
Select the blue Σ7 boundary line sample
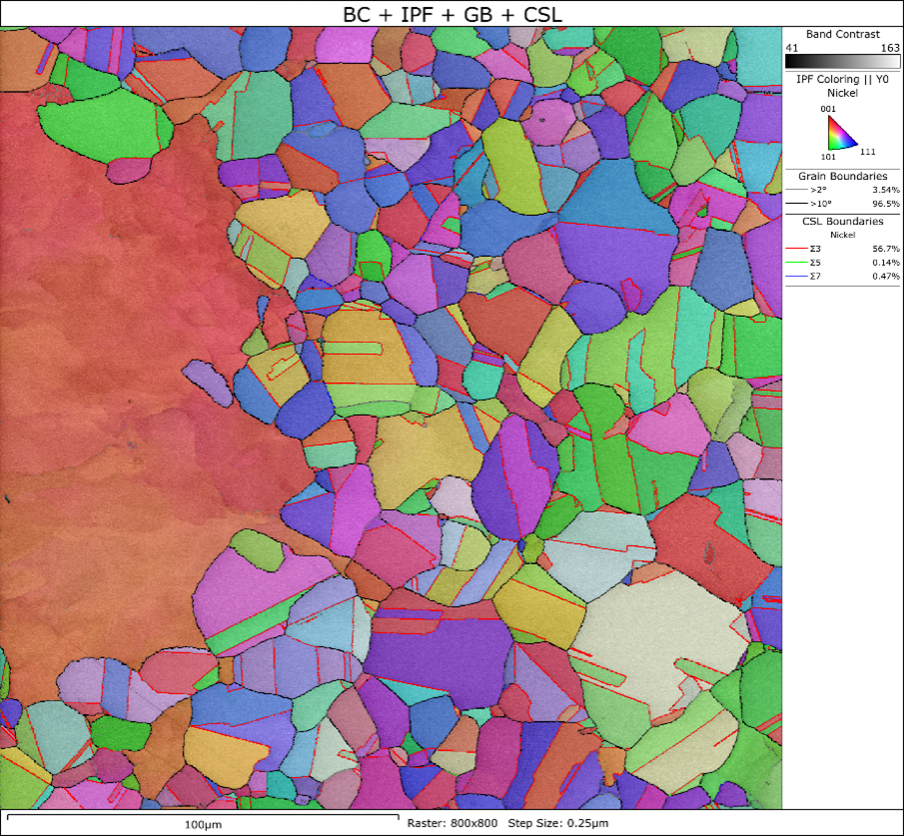[x=797, y=275]
